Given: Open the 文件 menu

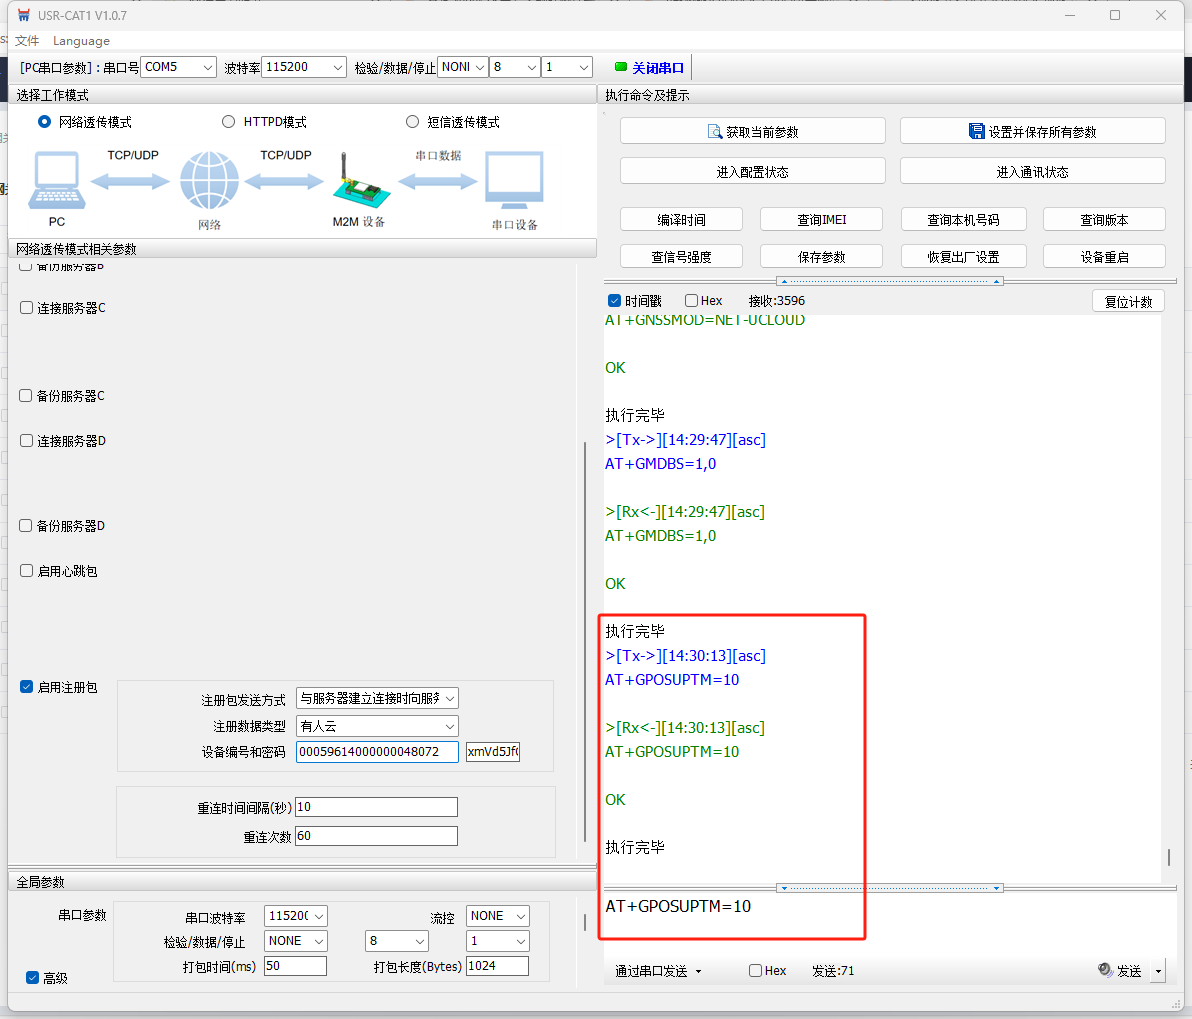Looking at the screenshot, I should tap(27, 41).
